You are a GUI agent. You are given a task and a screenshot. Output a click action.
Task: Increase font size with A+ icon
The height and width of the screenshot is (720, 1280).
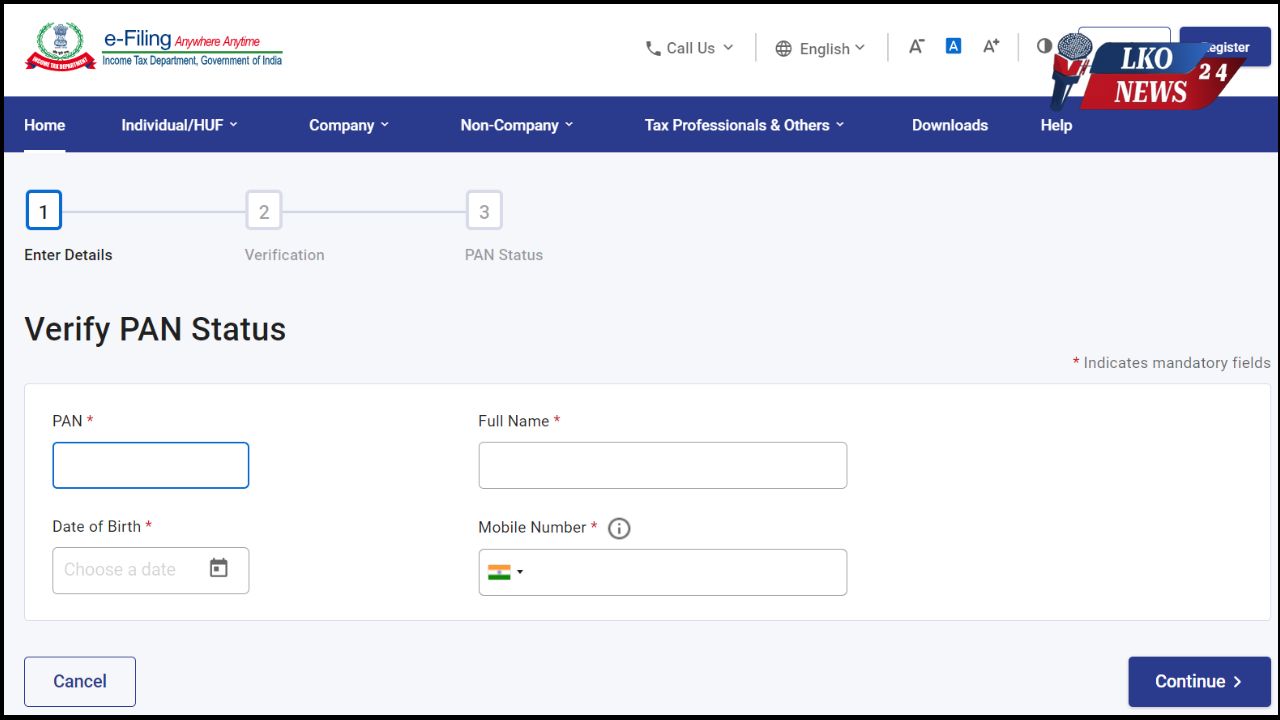coord(991,46)
